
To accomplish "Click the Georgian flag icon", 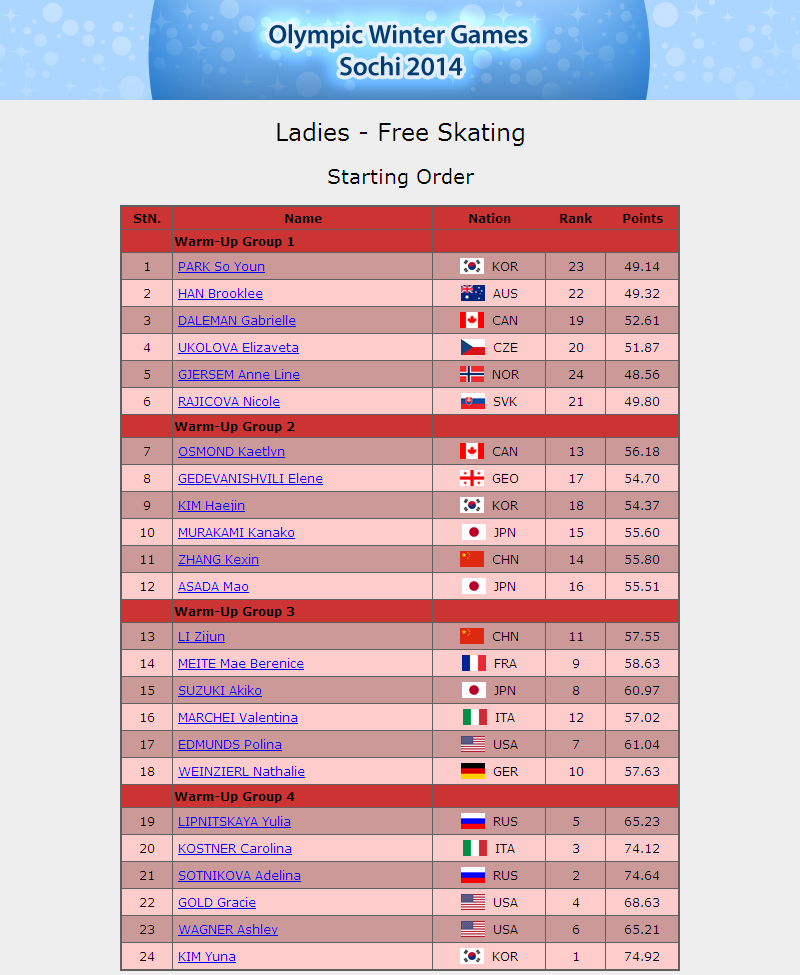I will click(x=472, y=478).
